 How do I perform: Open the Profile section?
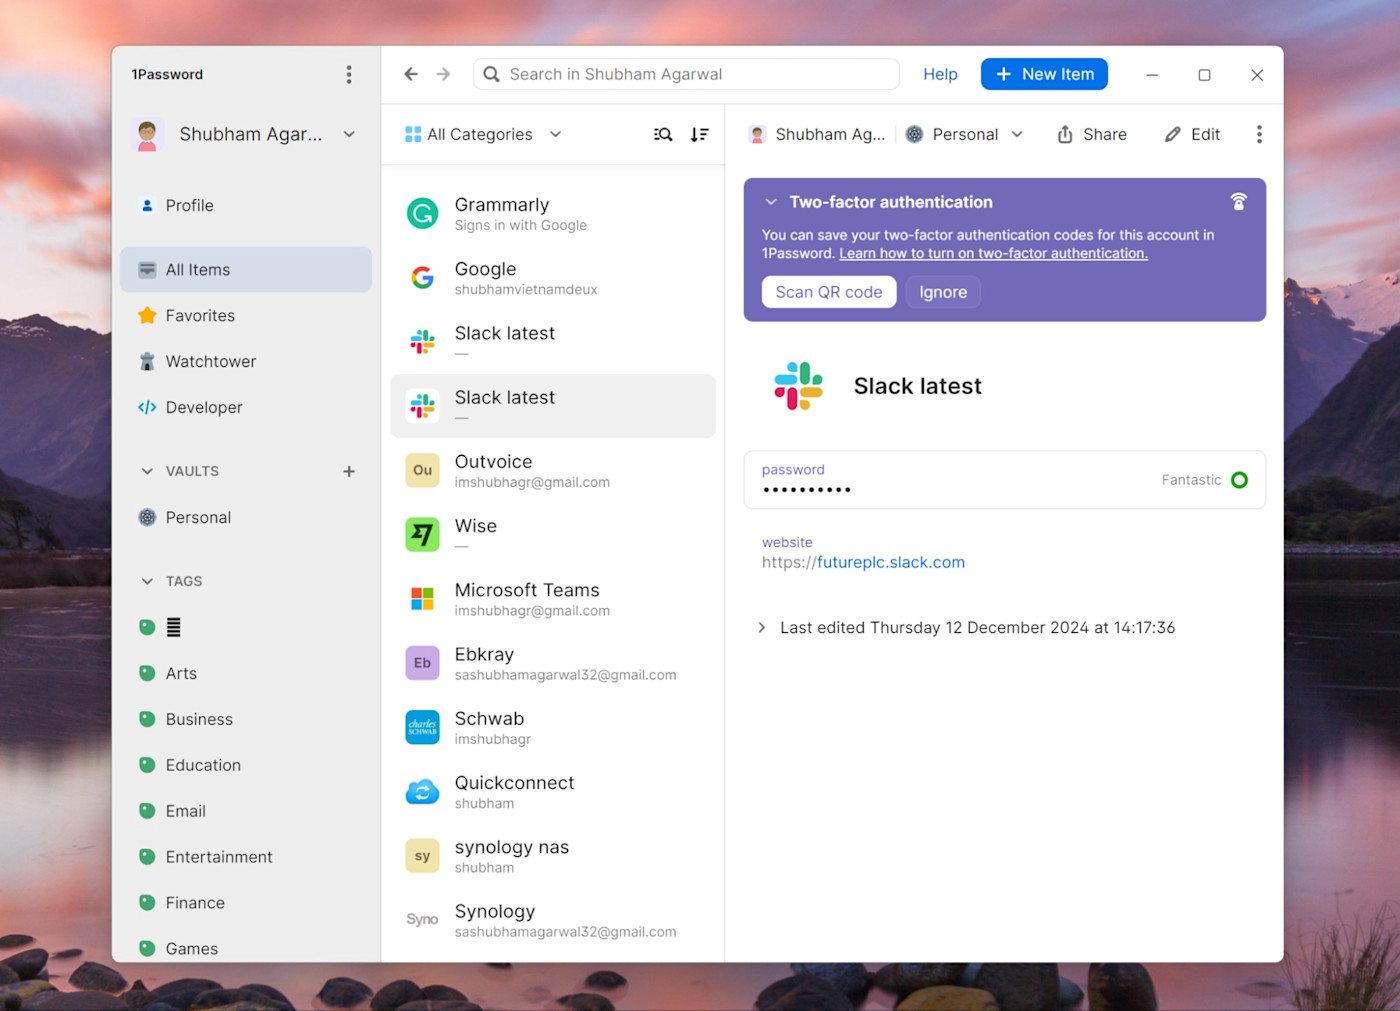[246, 205]
